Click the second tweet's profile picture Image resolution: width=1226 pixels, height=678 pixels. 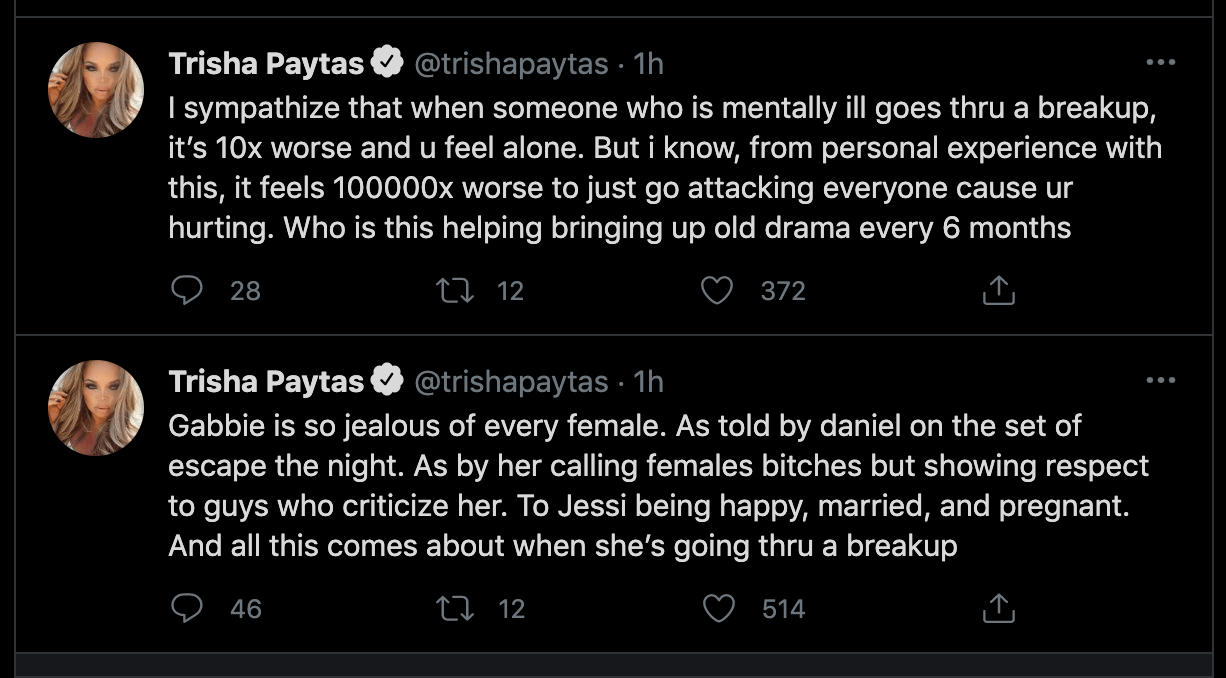click(x=95, y=407)
